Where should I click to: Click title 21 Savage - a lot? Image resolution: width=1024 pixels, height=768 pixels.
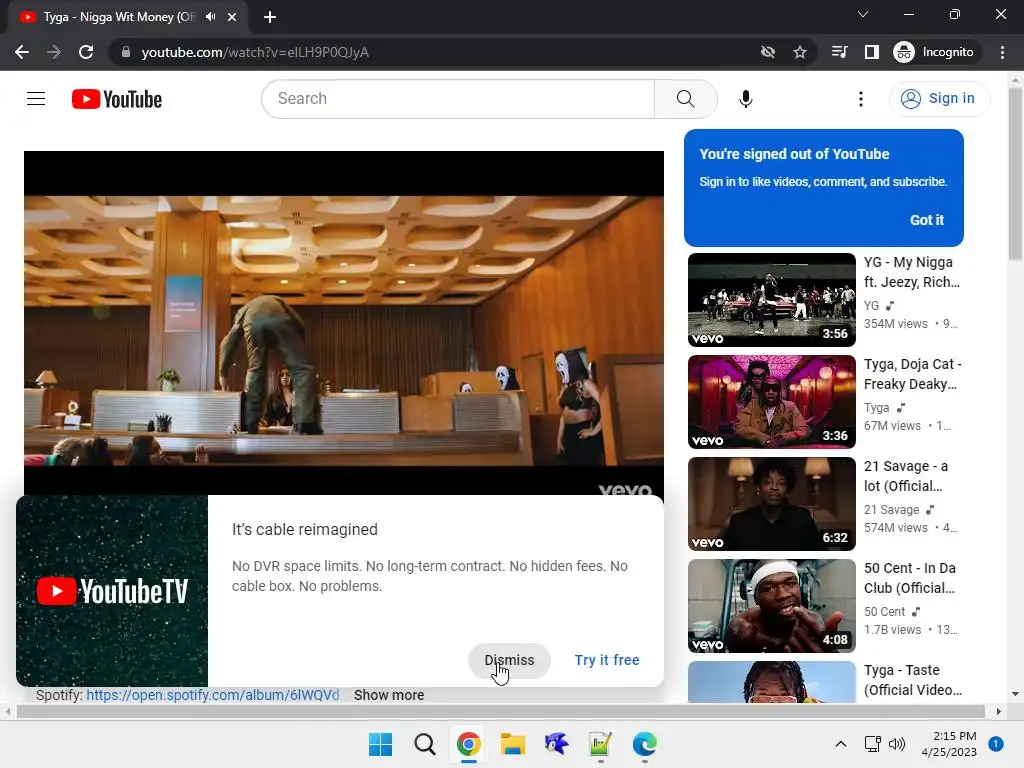(x=906, y=476)
